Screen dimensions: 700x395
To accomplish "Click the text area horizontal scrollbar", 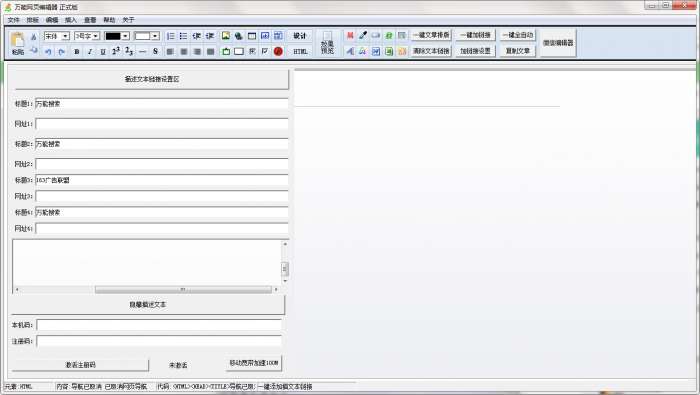I will pyautogui.click(x=146, y=290).
